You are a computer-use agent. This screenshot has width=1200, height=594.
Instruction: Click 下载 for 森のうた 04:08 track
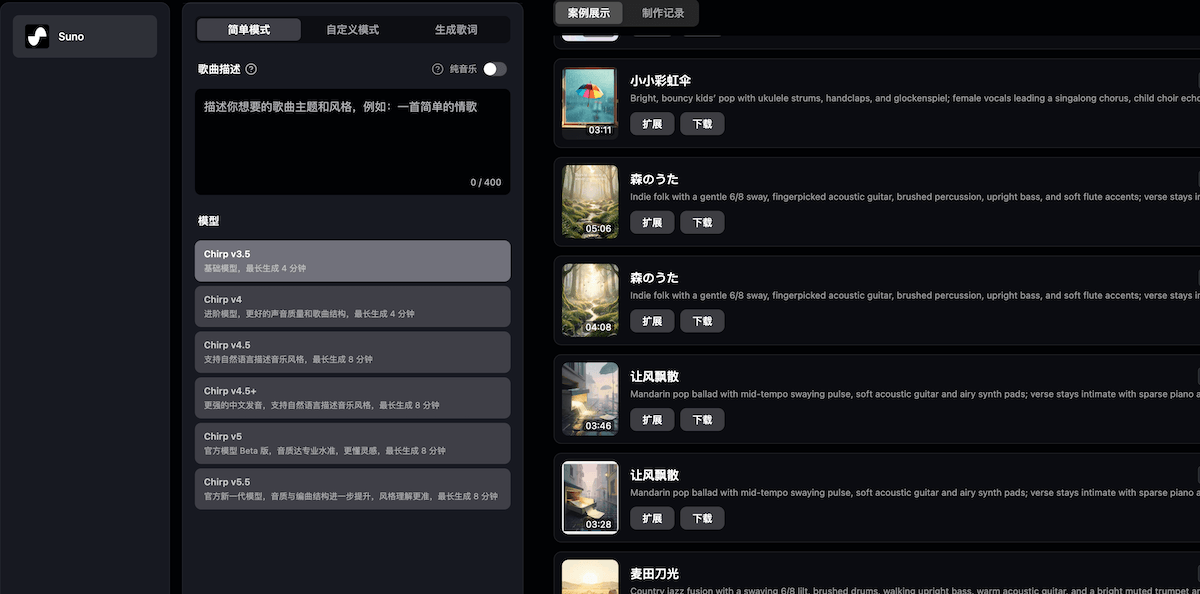[702, 321]
